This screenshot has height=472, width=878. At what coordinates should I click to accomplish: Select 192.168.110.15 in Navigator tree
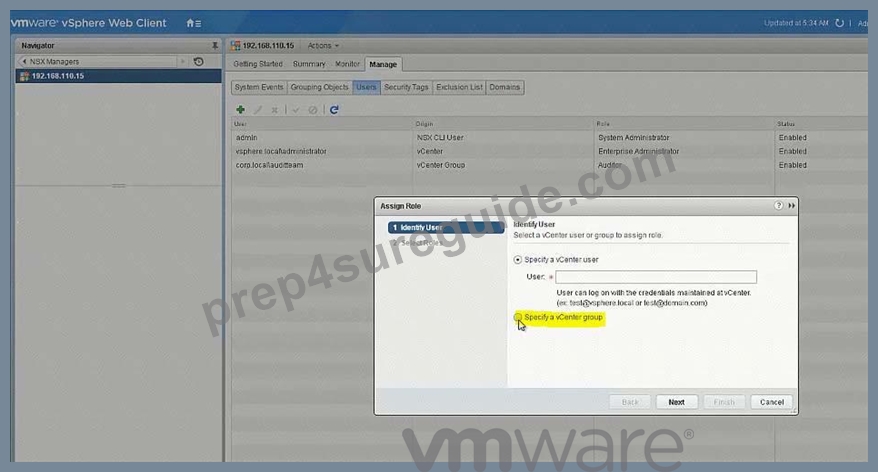[118, 76]
